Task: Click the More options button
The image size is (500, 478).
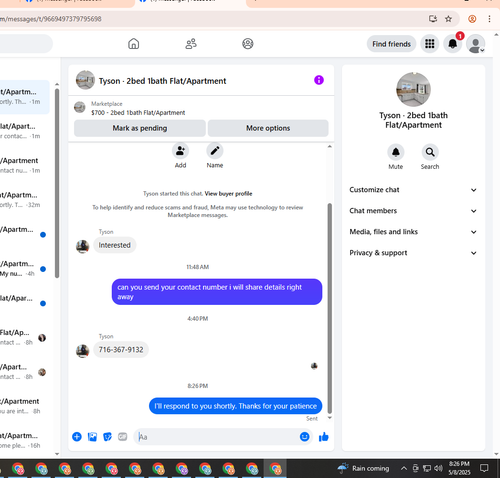Action: click(x=268, y=128)
